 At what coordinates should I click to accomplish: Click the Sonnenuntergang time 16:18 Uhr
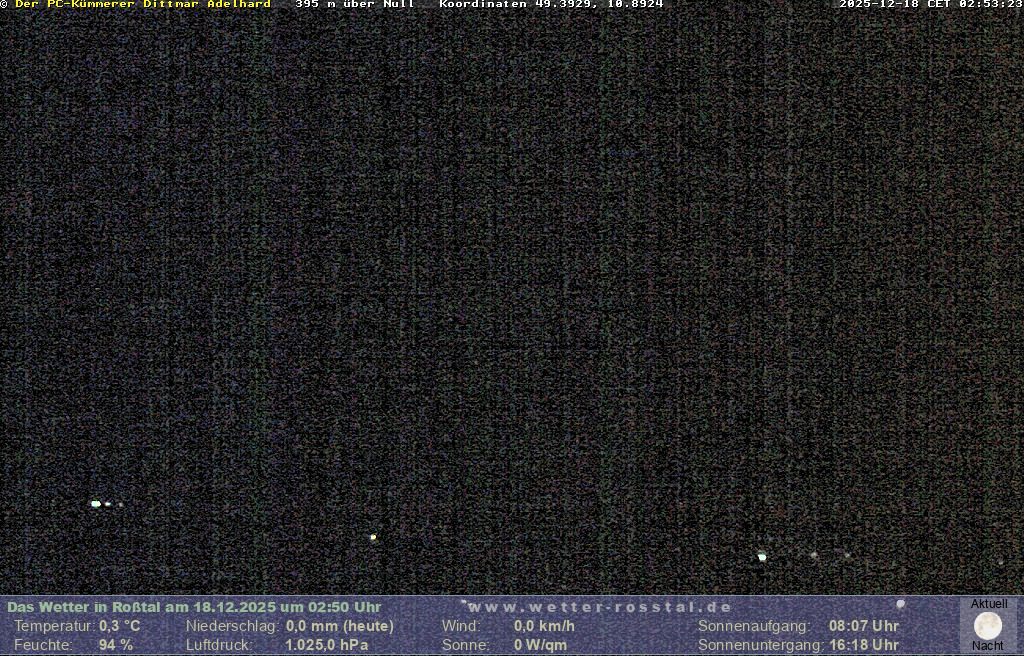click(864, 645)
